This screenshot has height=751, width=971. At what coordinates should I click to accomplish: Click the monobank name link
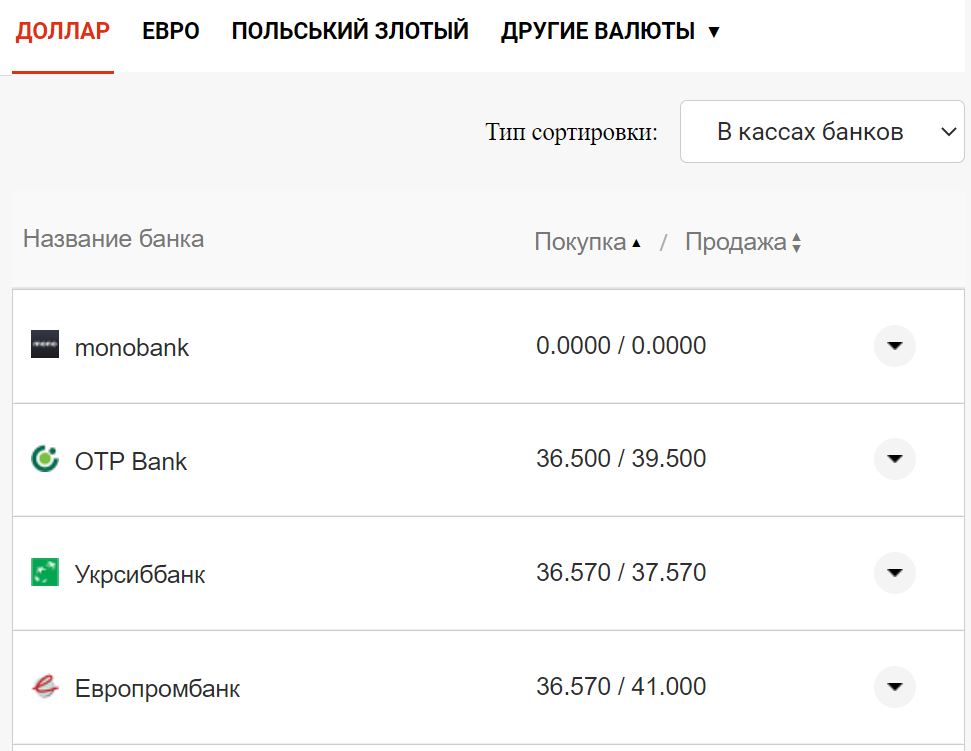point(131,346)
